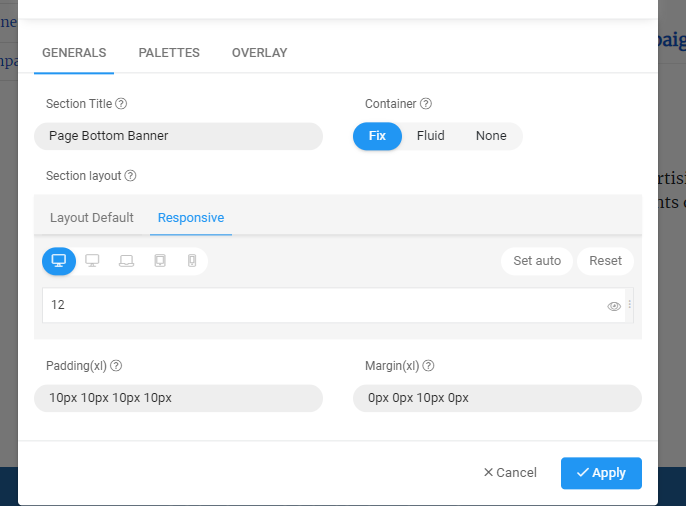
Task: Select the tablet device icon
Action: point(159,261)
